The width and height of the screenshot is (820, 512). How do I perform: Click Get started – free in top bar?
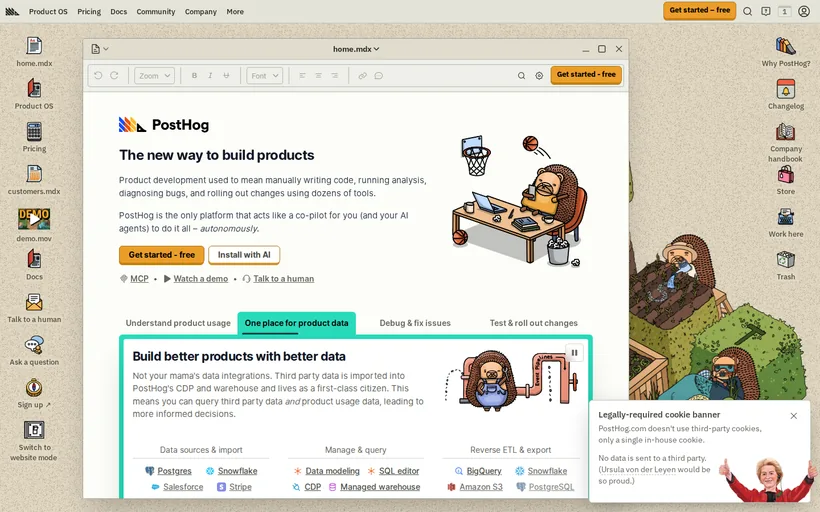click(699, 10)
